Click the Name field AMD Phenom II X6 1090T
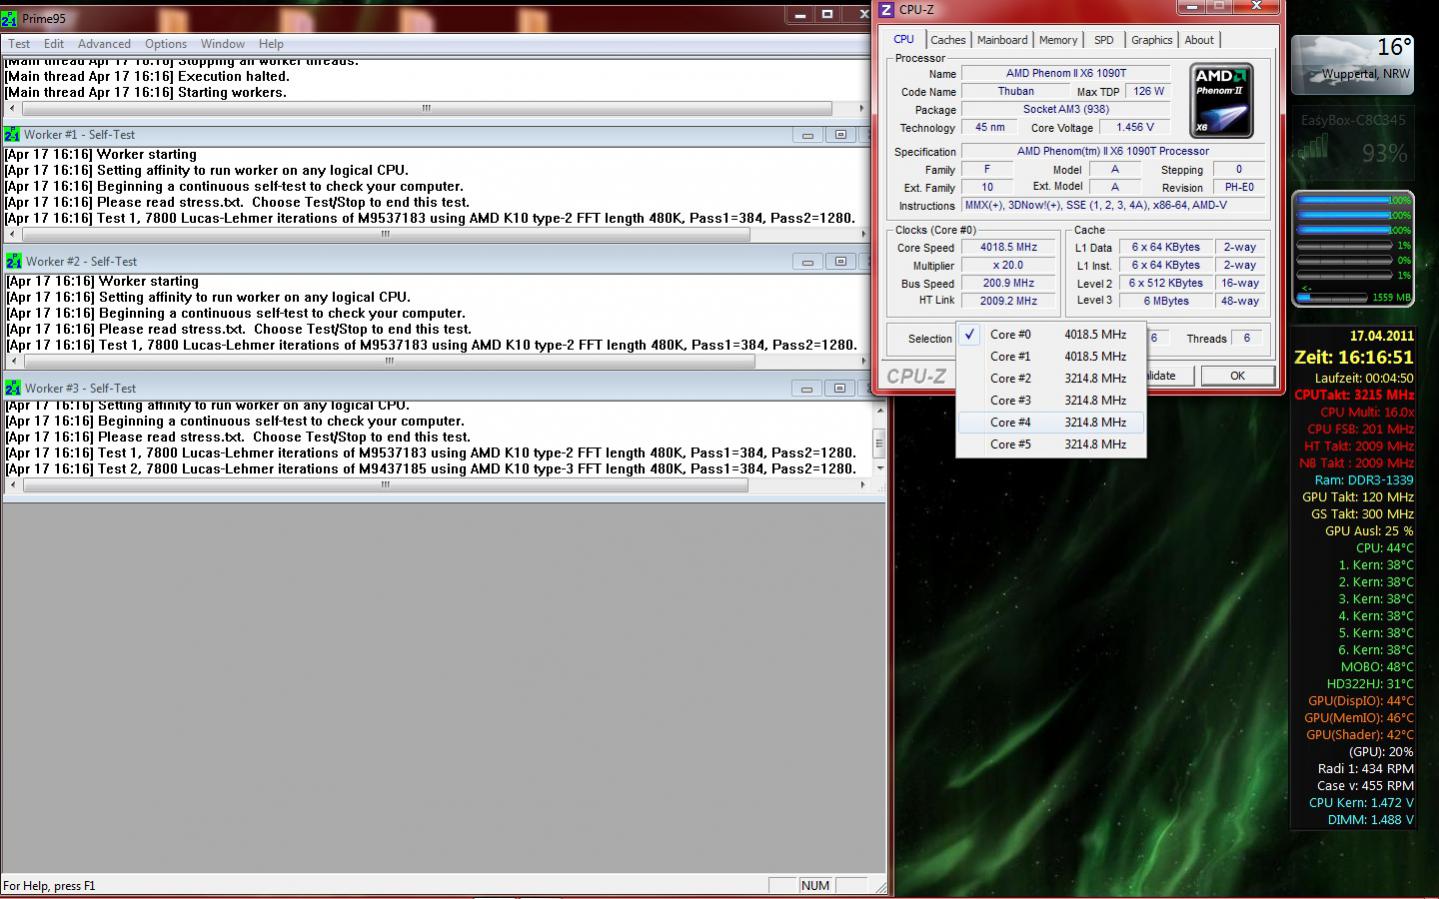The height and width of the screenshot is (899, 1439). coord(1065,73)
